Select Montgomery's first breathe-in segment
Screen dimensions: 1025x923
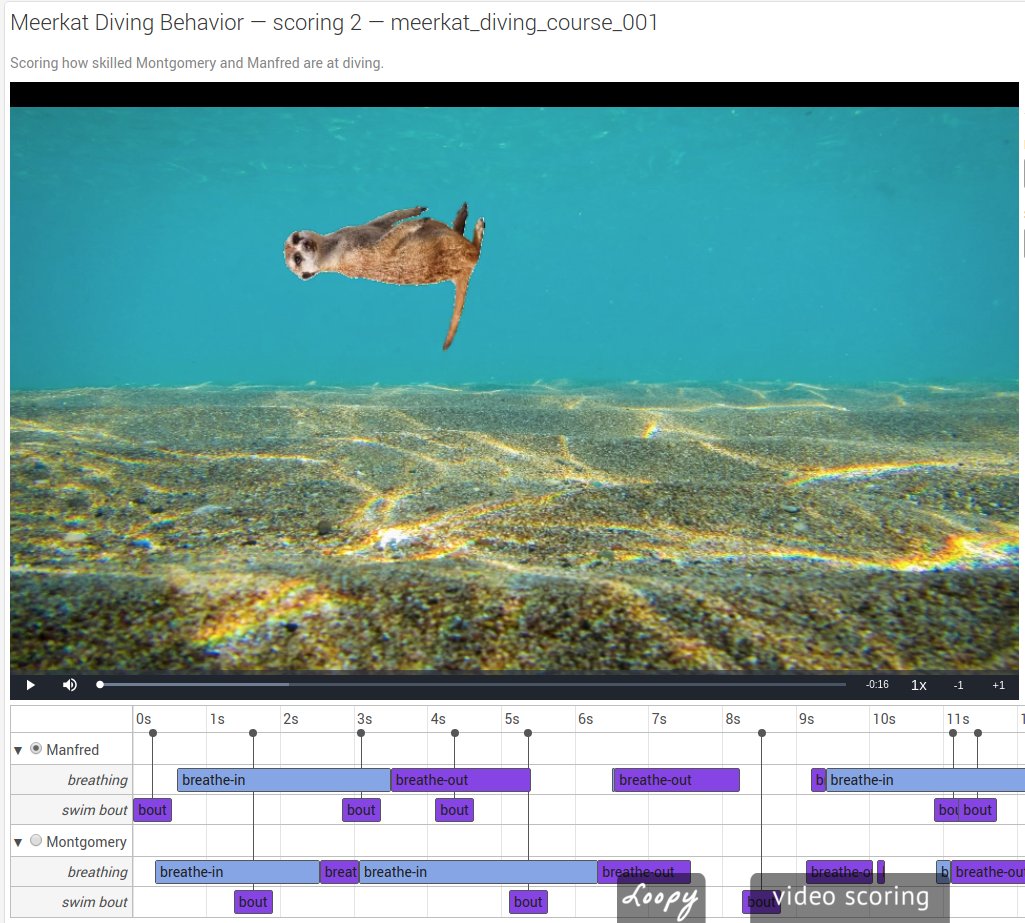[x=237, y=872]
